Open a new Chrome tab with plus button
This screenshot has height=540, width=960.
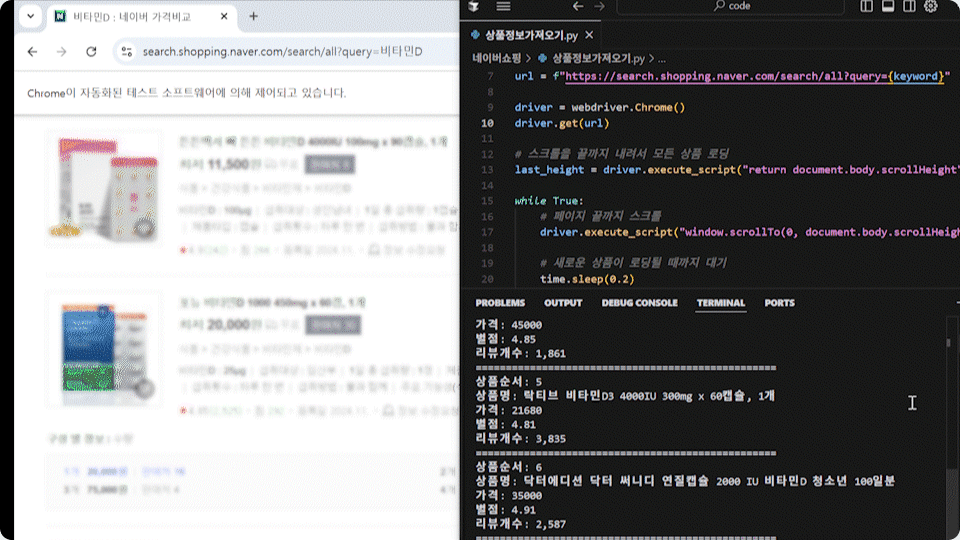click(253, 17)
